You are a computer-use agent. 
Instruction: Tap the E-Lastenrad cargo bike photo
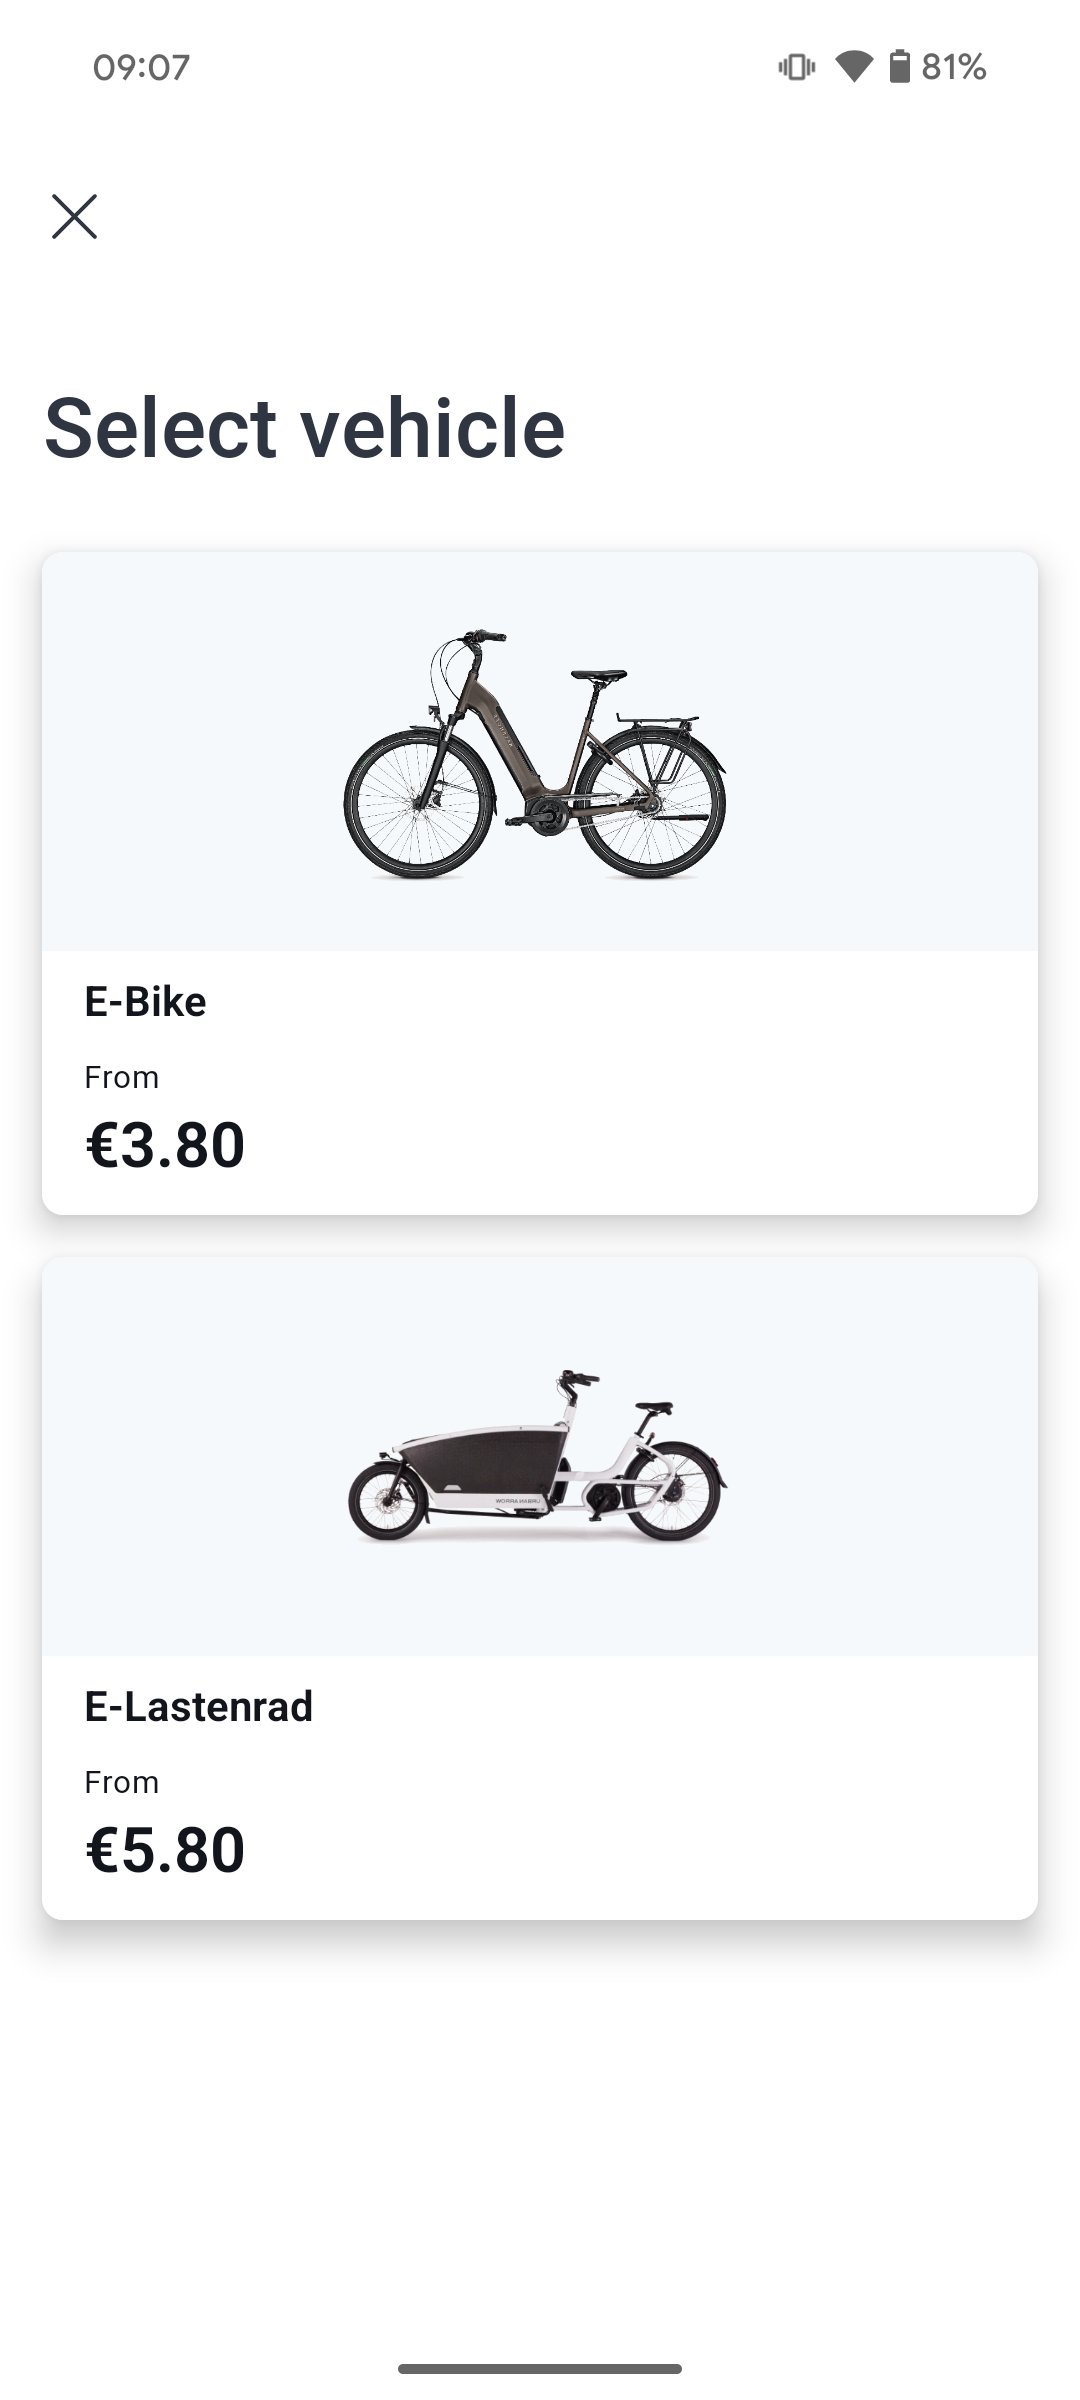(x=537, y=1455)
